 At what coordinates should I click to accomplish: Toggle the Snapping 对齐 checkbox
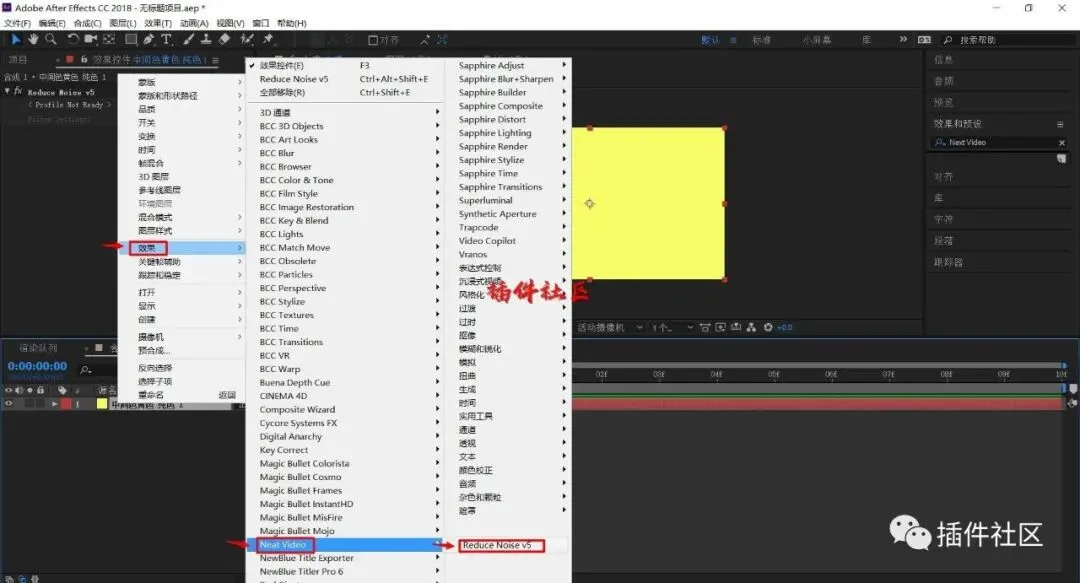tap(373, 40)
